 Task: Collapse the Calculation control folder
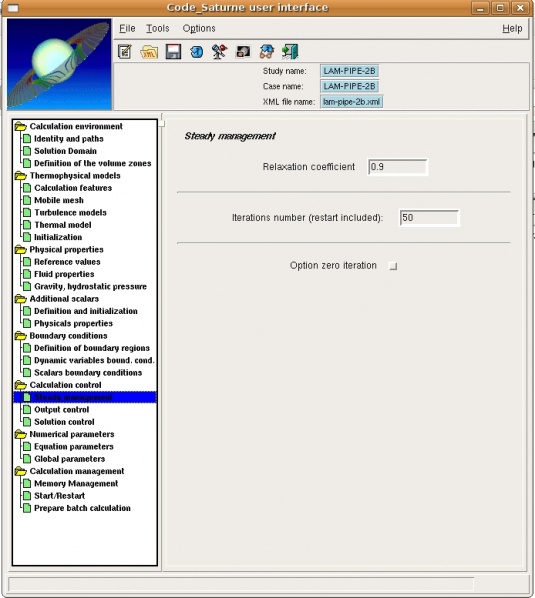pos(21,385)
